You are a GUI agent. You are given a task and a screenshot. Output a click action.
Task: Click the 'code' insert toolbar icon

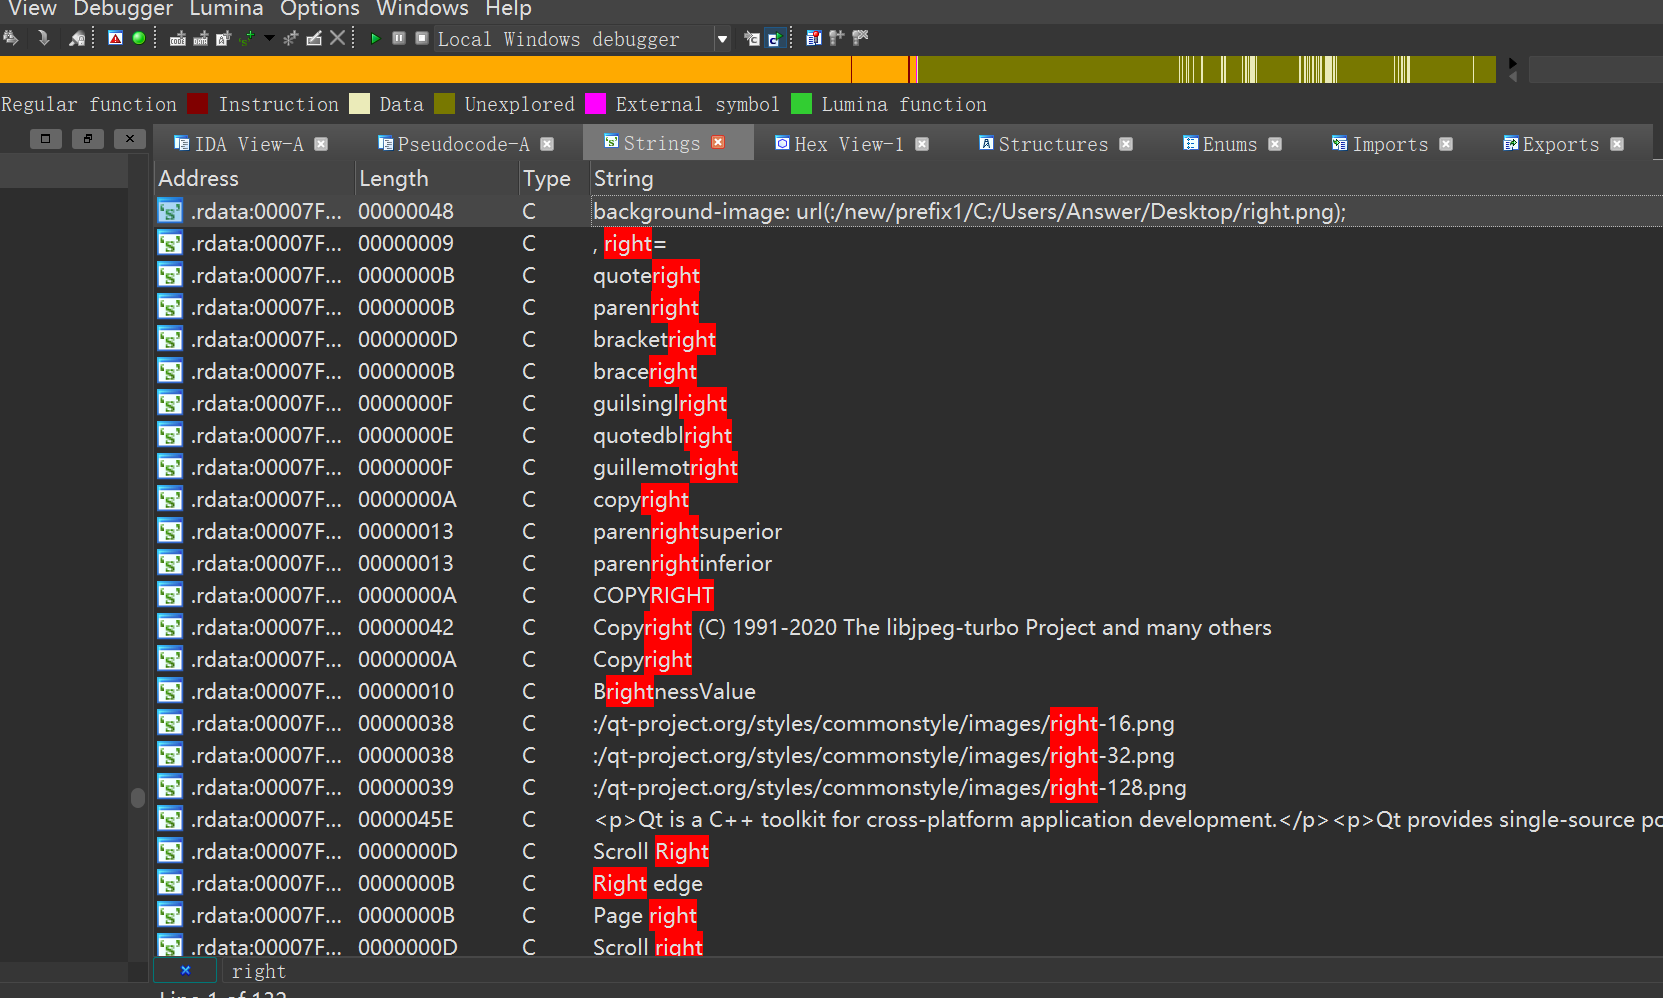[x=178, y=39]
